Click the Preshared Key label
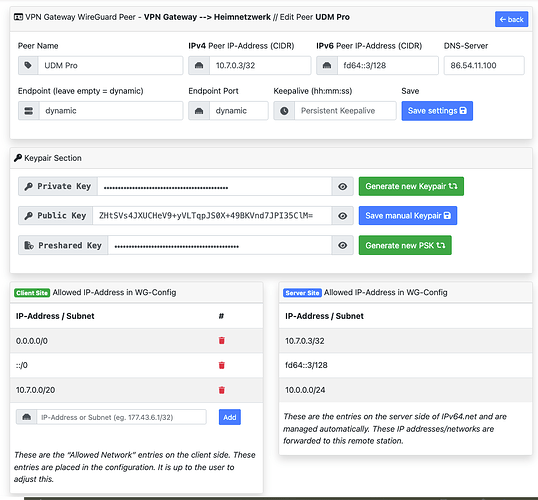 [63, 245]
